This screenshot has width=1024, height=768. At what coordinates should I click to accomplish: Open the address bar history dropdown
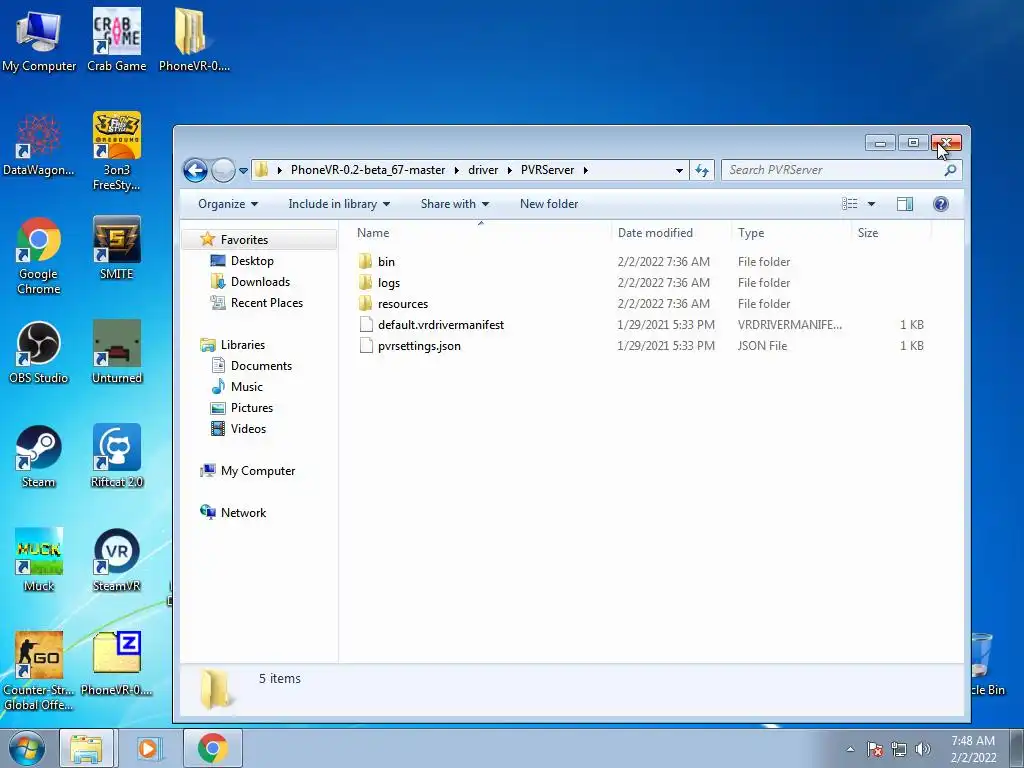pos(679,170)
